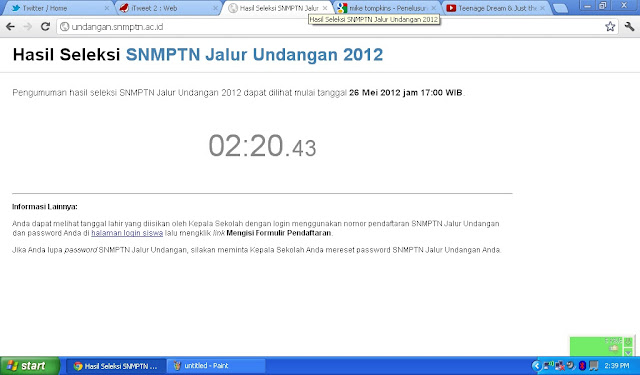Open the Windows start menu
The height and width of the screenshot is (375, 640).
click(30, 366)
